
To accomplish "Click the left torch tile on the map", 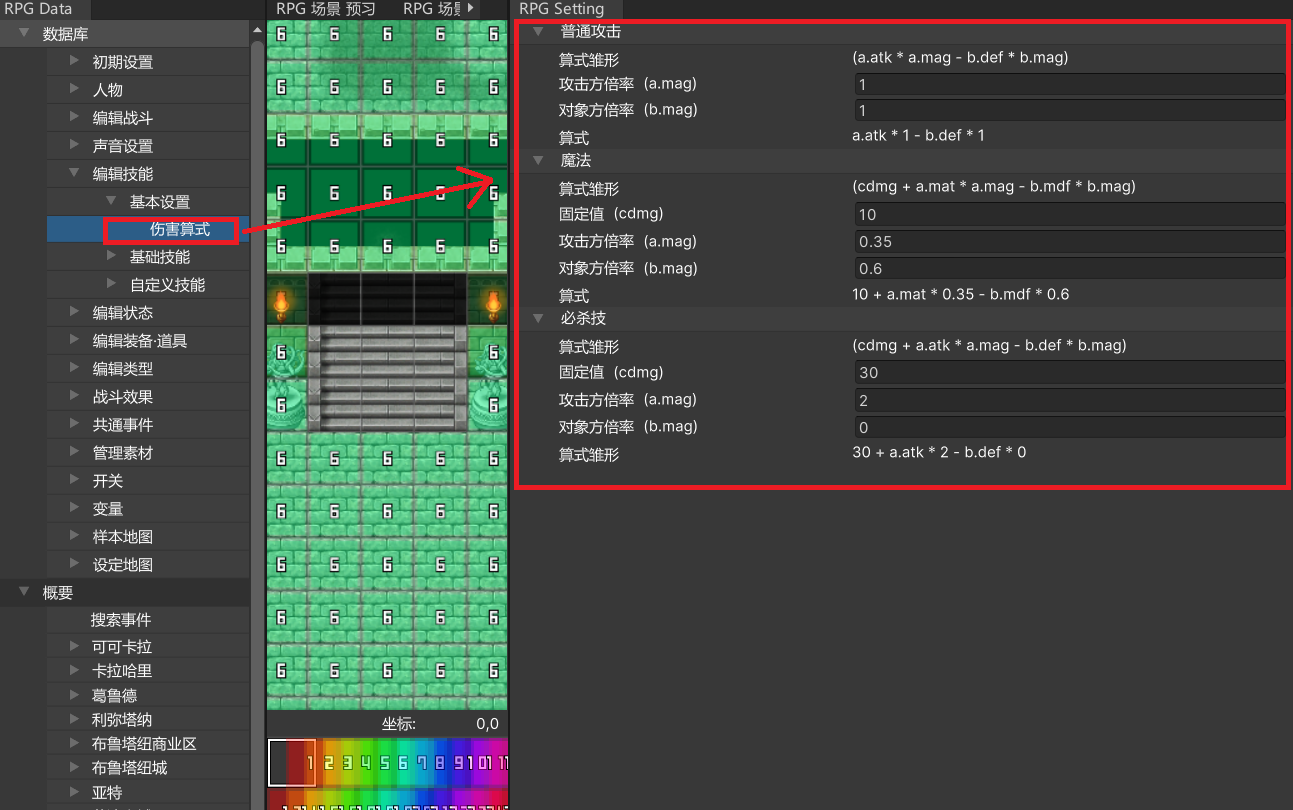I will (281, 299).
